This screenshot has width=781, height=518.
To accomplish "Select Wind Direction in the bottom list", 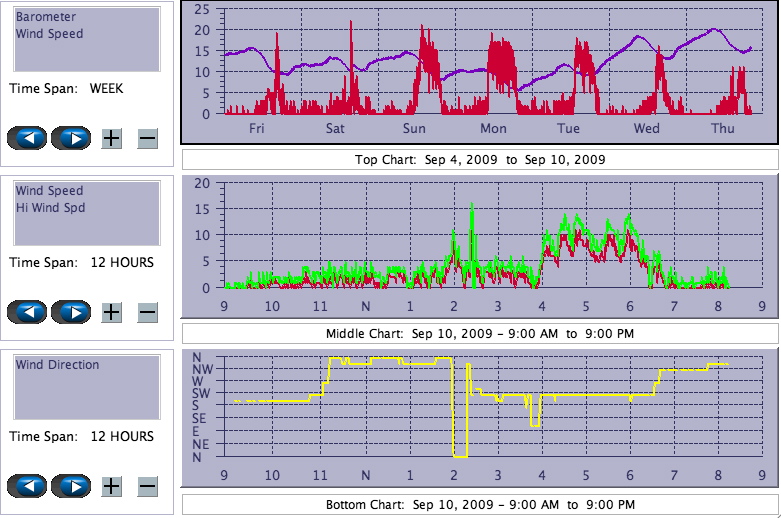I will [57, 365].
